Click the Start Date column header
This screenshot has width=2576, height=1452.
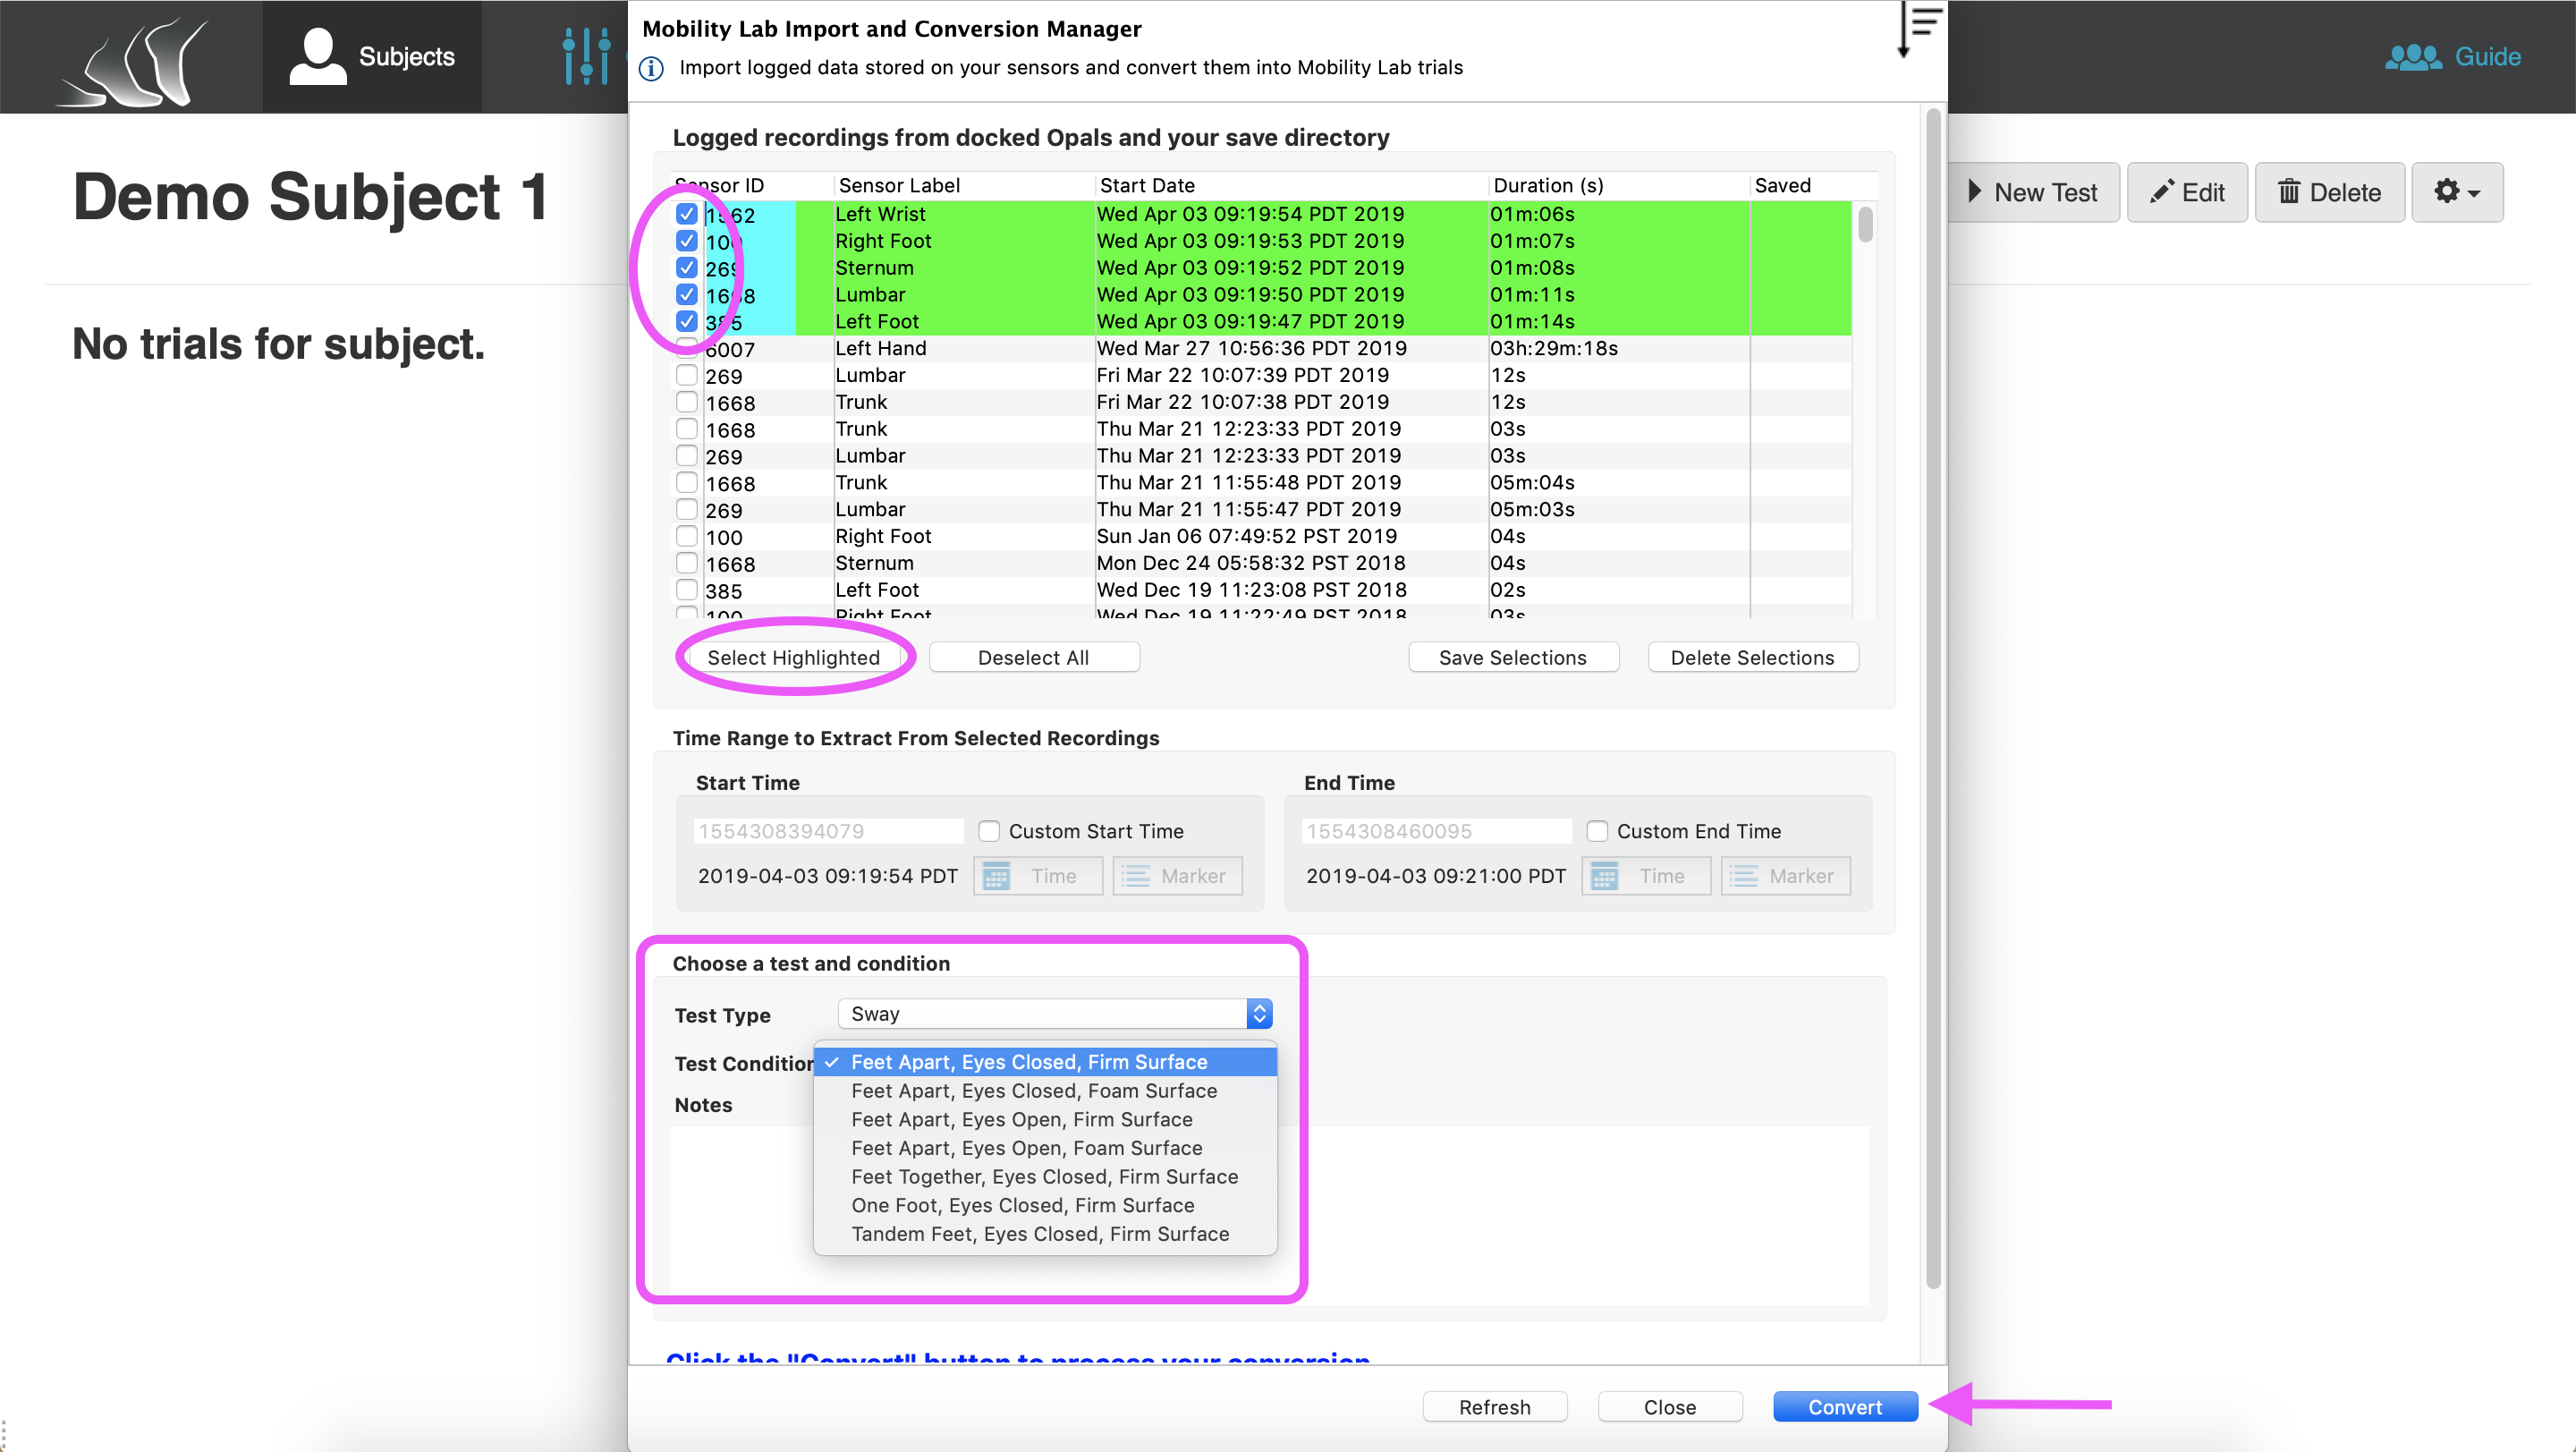(1291, 185)
